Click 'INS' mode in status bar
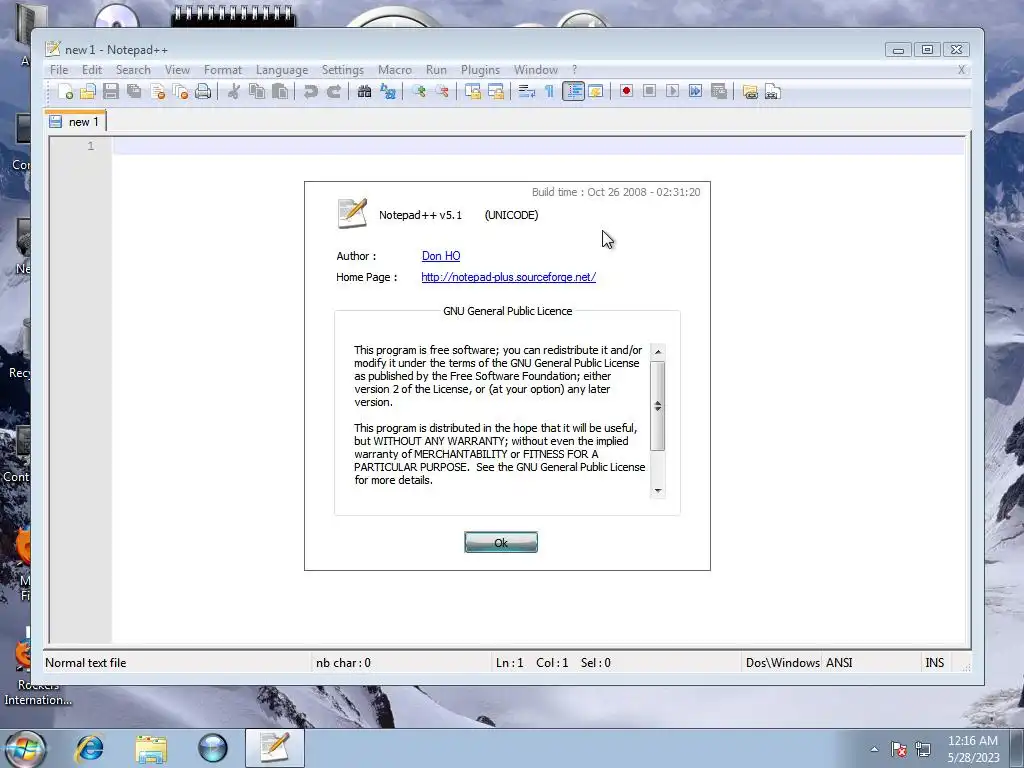Screen dimensions: 1024x768 935,663
